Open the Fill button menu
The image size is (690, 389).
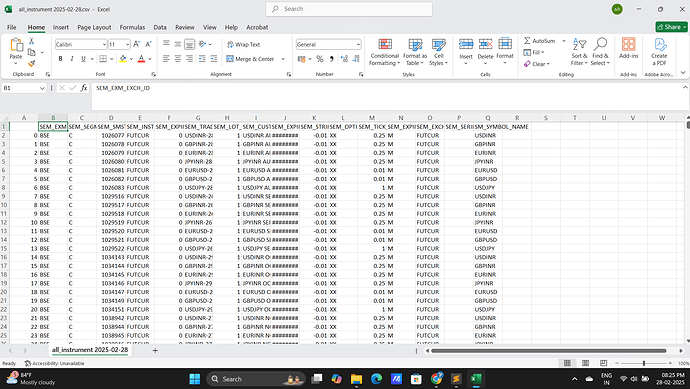(534, 52)
